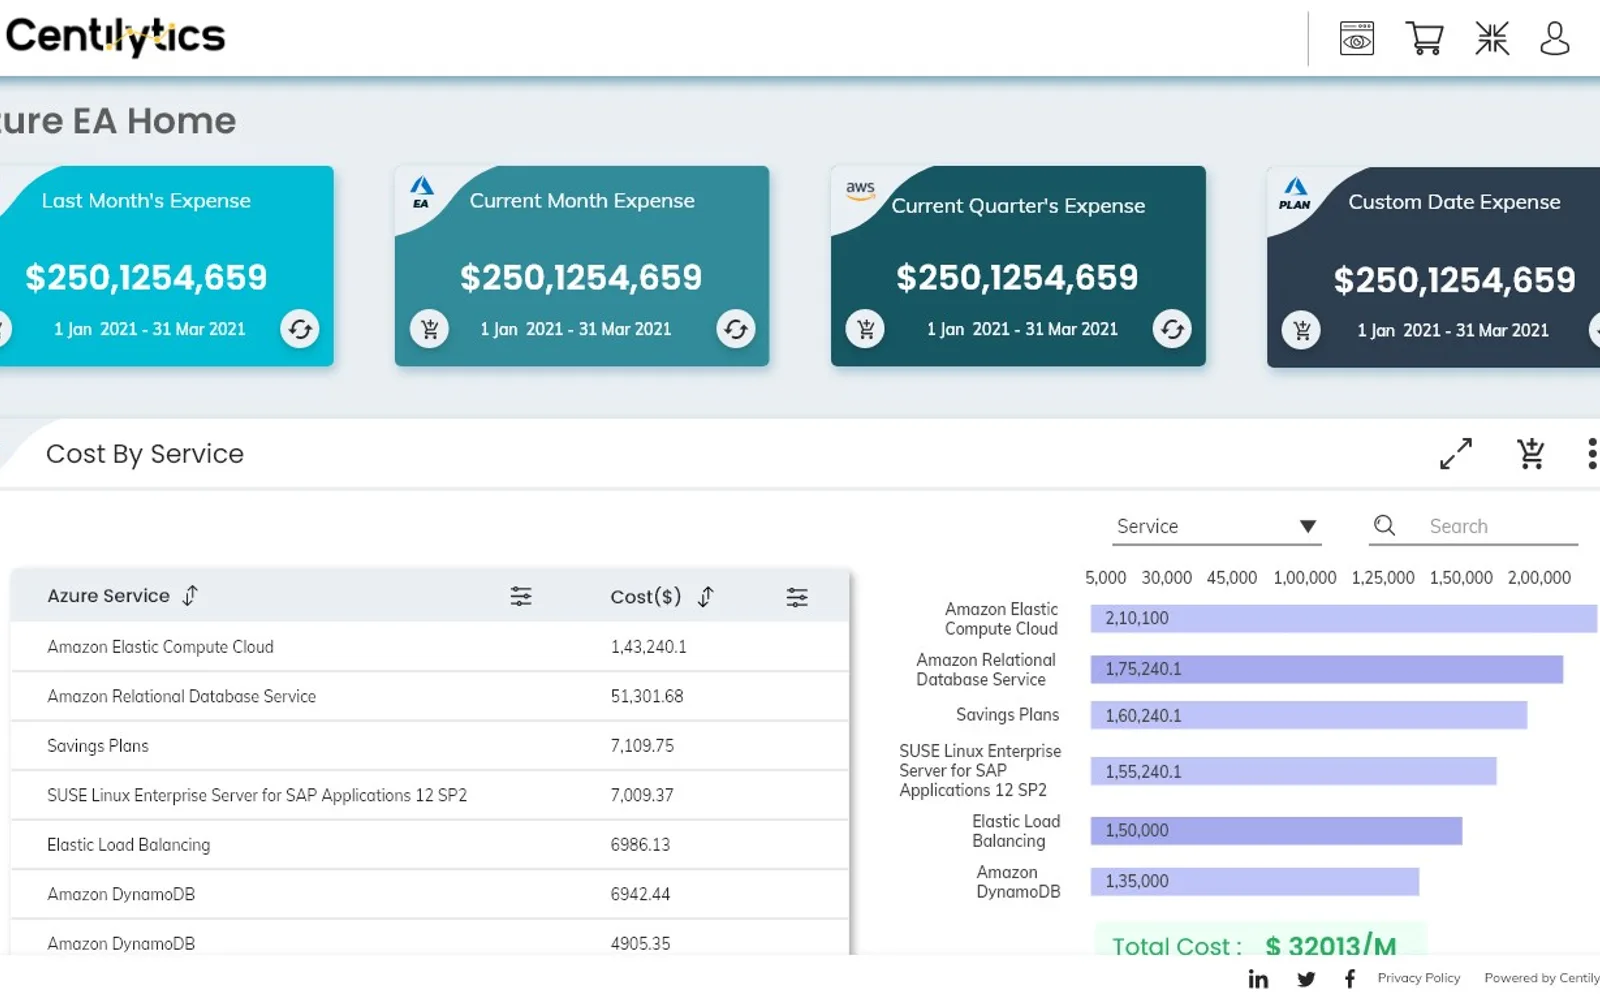This screenshot has width=1600, height=1000.
Task: Add Custom Date Expense to cart
Action: (x=1301, y=330)
